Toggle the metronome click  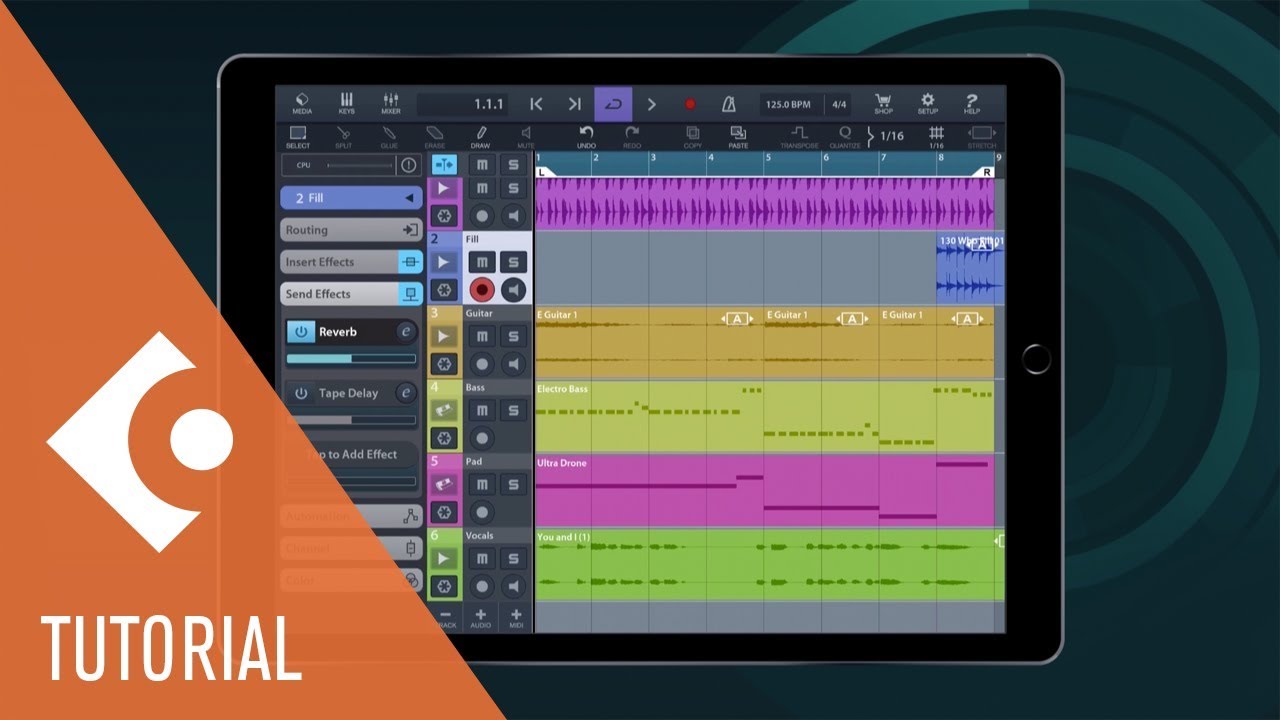[729, 104]
